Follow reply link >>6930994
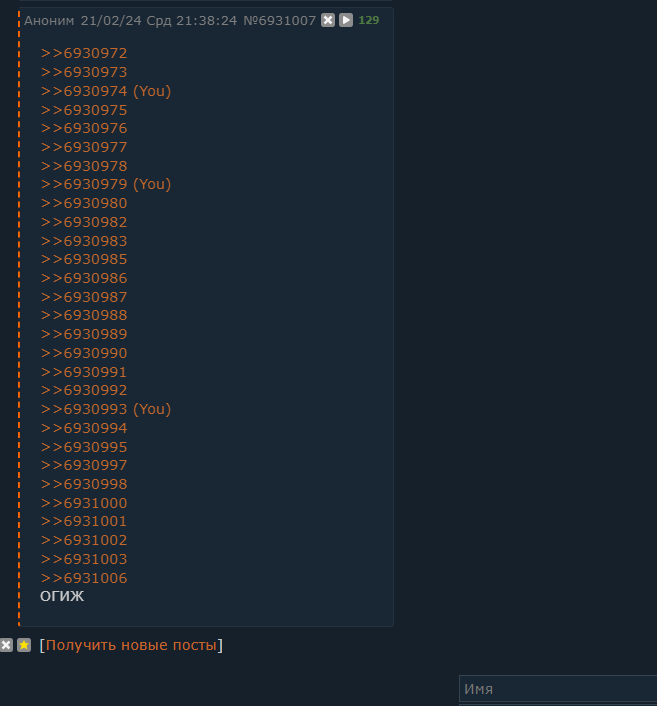 pos(84,428)
